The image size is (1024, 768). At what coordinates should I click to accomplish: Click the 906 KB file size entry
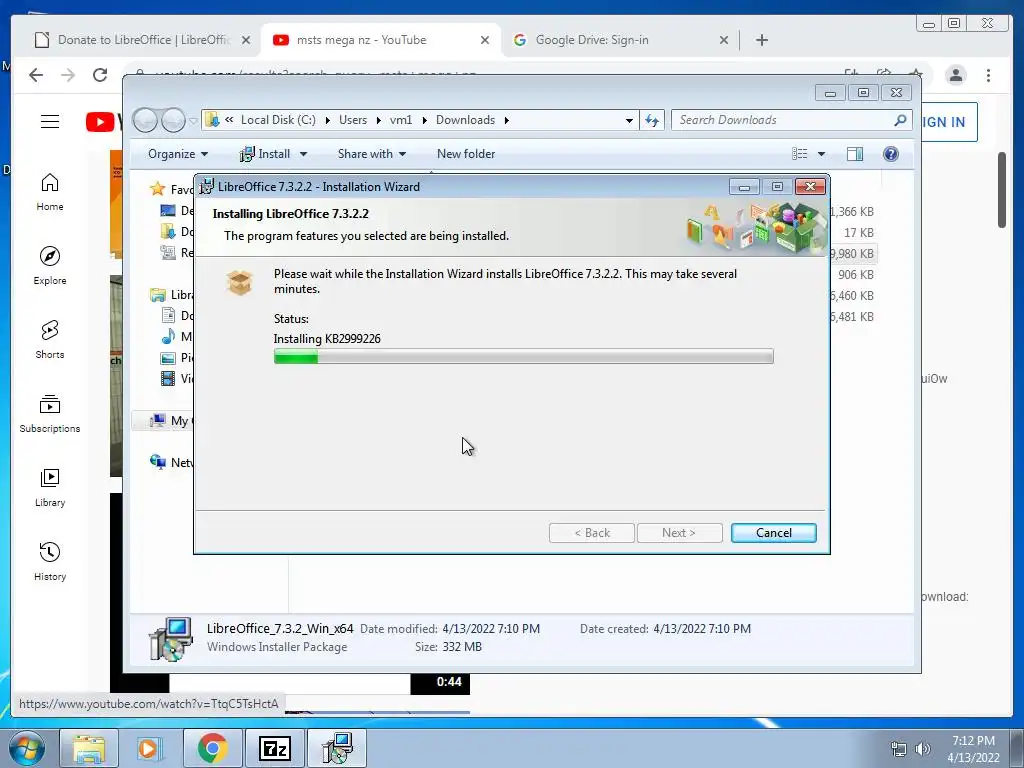pos(856,274)
